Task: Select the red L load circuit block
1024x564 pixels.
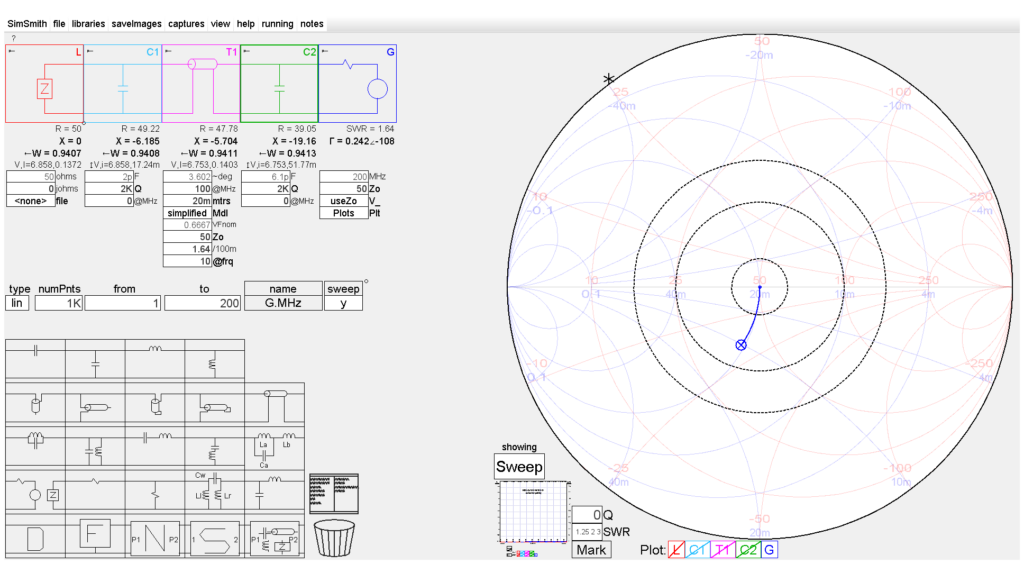Action: (x=44, y=84)
